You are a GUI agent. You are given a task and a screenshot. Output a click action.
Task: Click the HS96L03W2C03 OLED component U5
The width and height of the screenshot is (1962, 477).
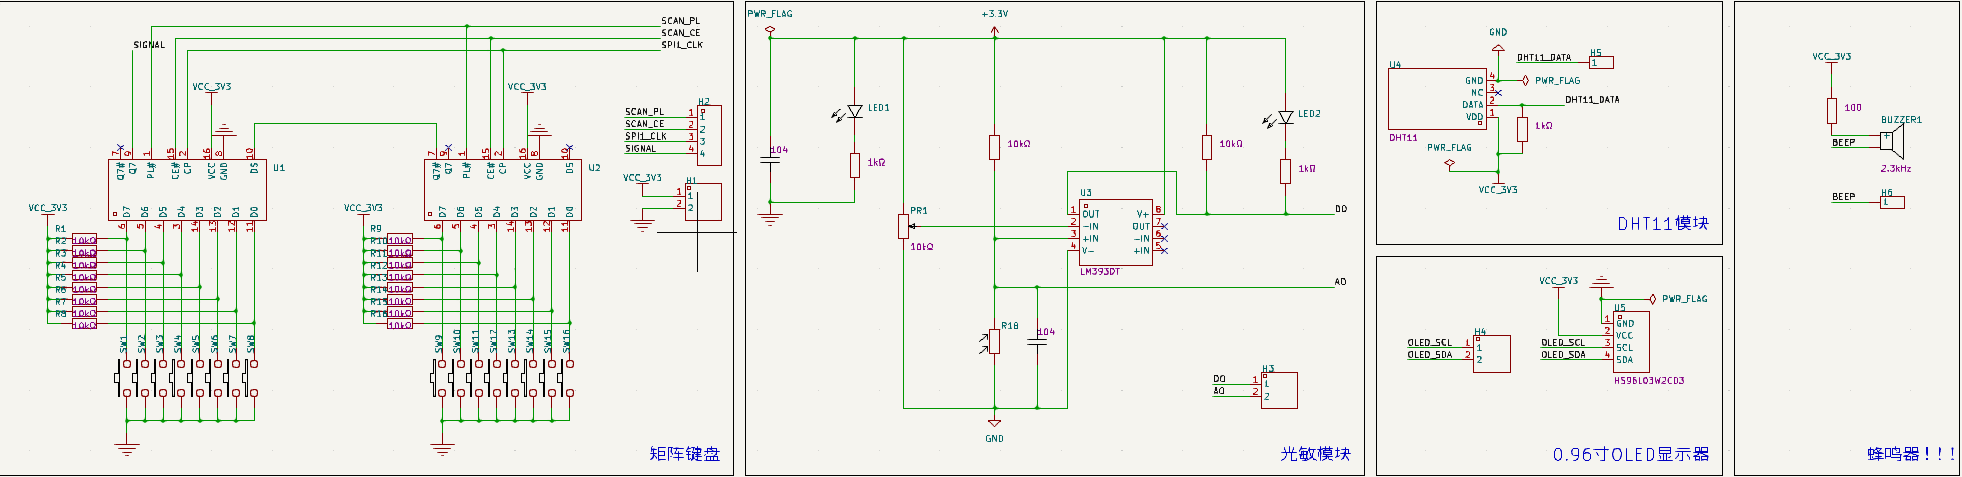tap(1631, 341)
